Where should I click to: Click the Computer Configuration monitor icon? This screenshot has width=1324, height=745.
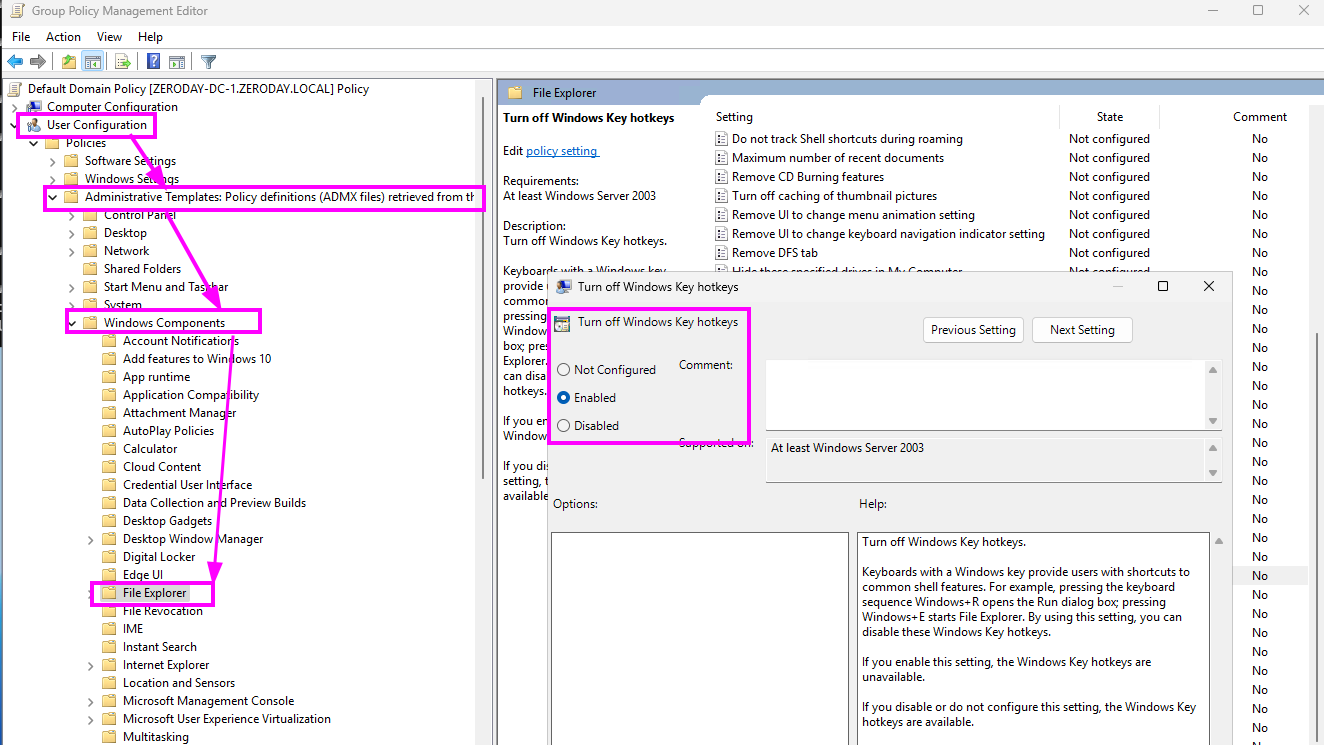click(x=34, y=107)
